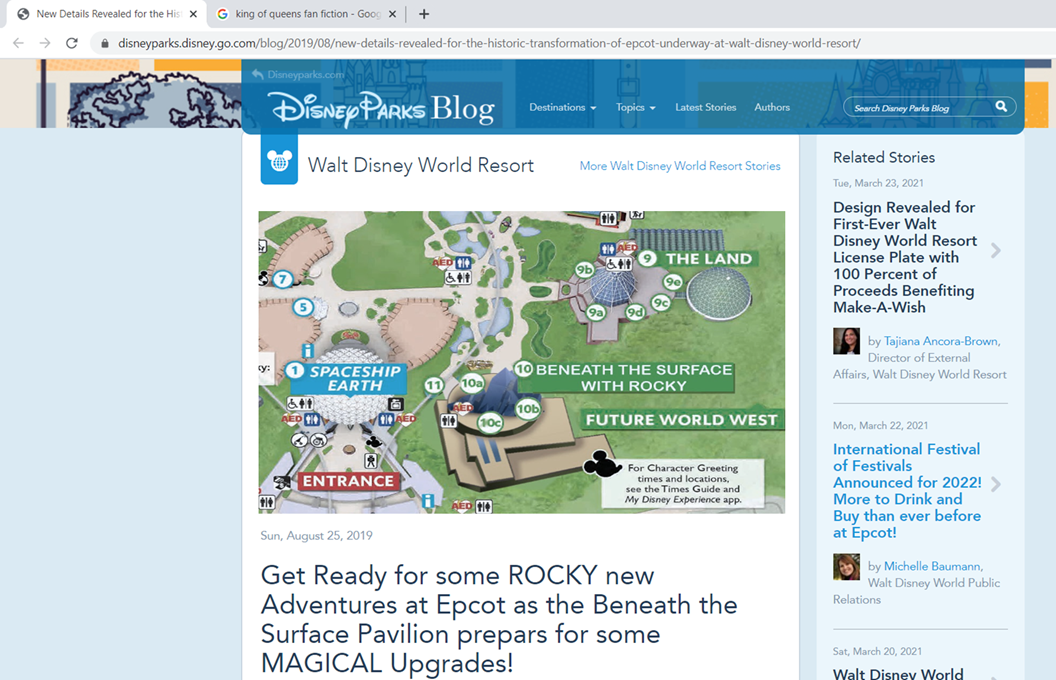Open the Authors navigation item
The height and width of the screenshot is (680, 1056).
[x=771, y=107]
